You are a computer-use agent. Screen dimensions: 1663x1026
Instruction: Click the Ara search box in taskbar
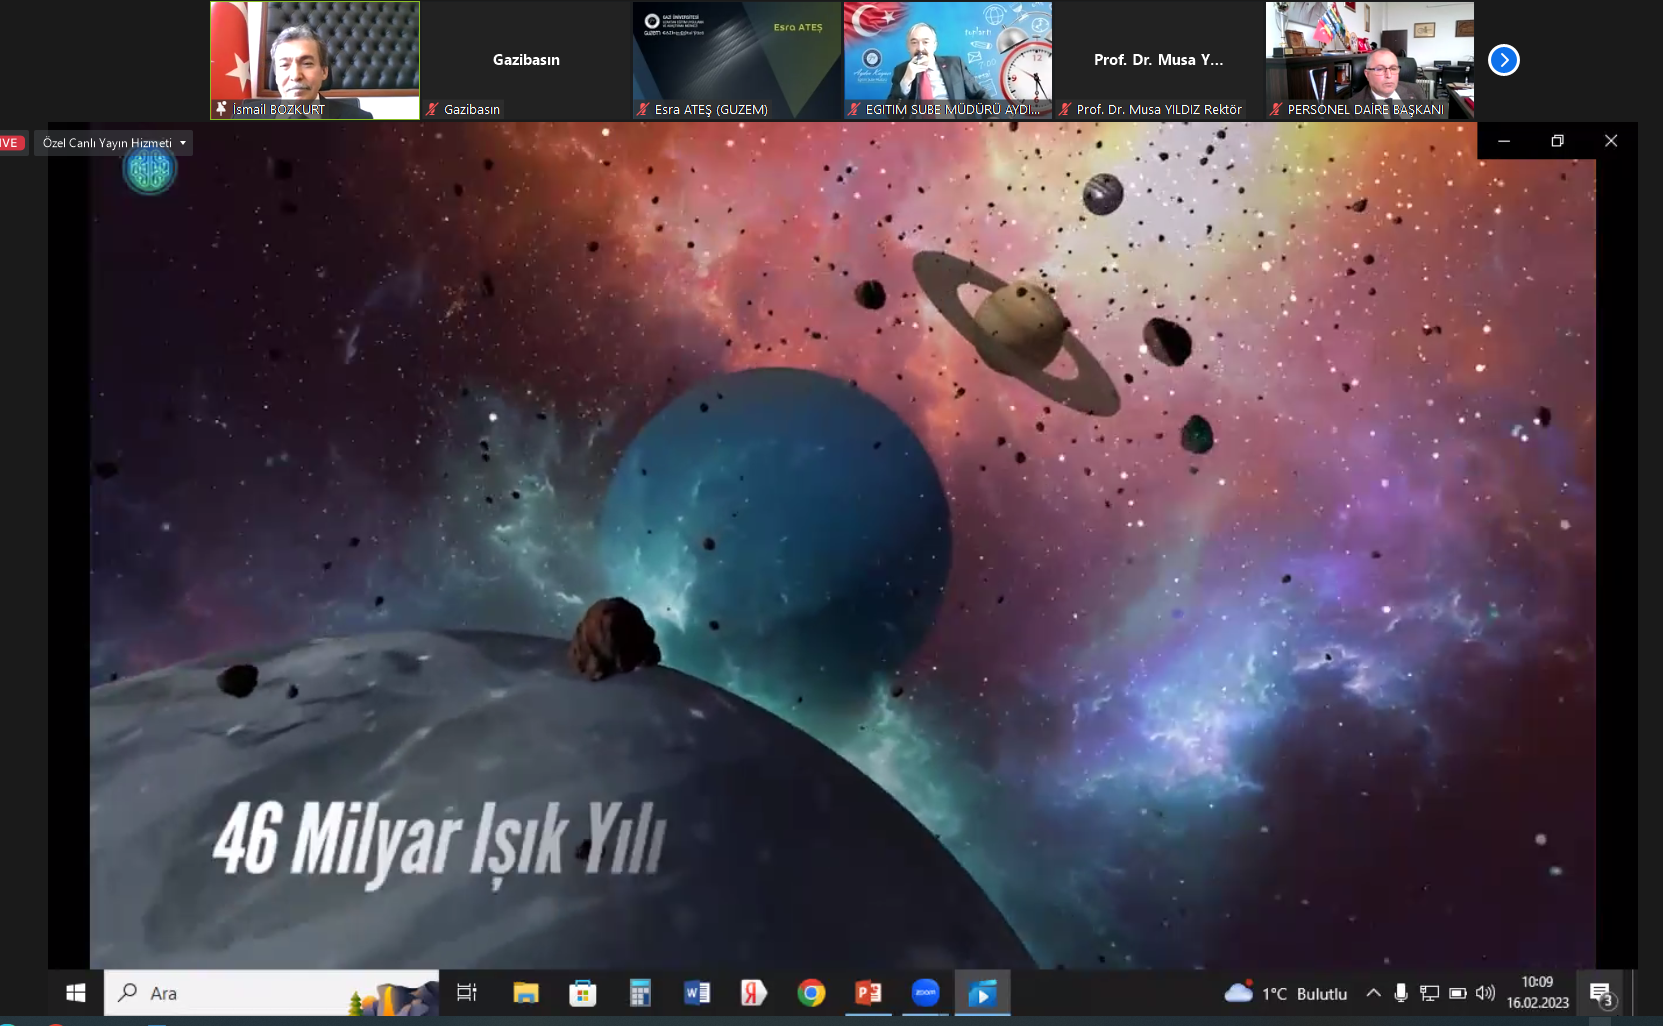271,993
